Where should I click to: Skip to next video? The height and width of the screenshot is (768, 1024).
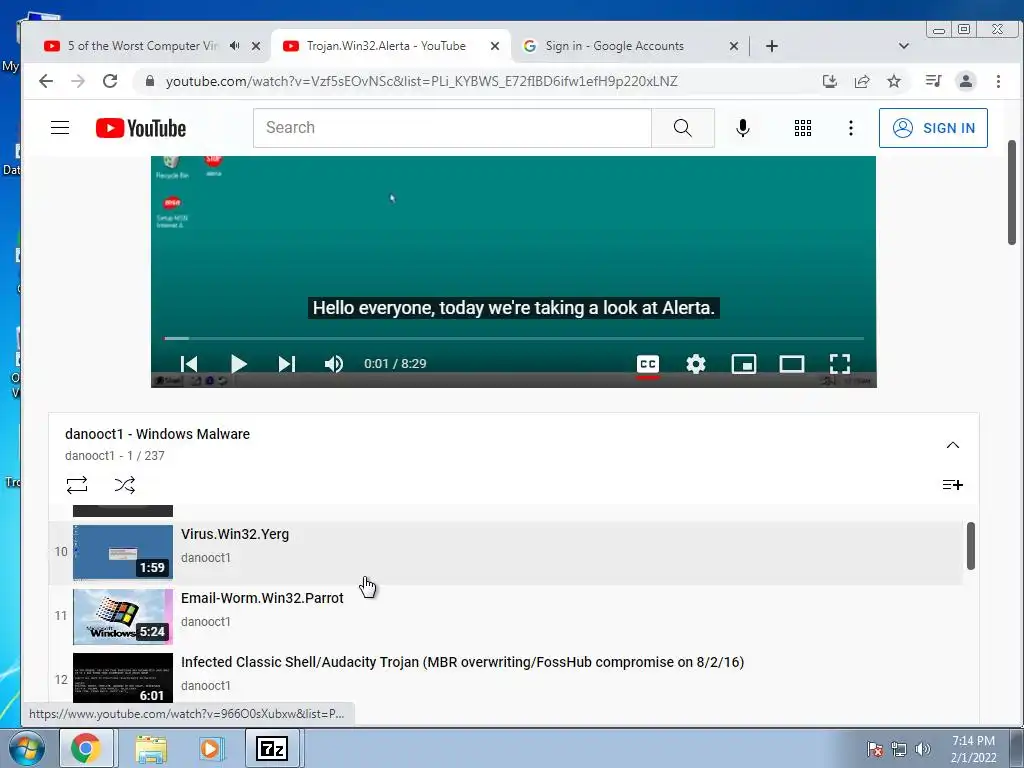pos(287,364)
